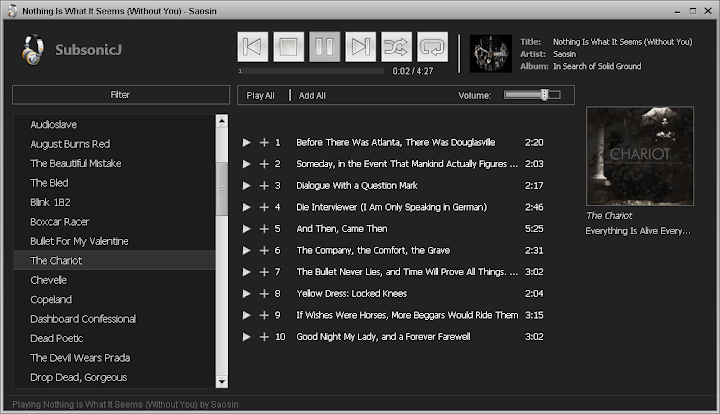
Task: Click the SubsonicJ headphones logo
Action: (x=33, y=50)
